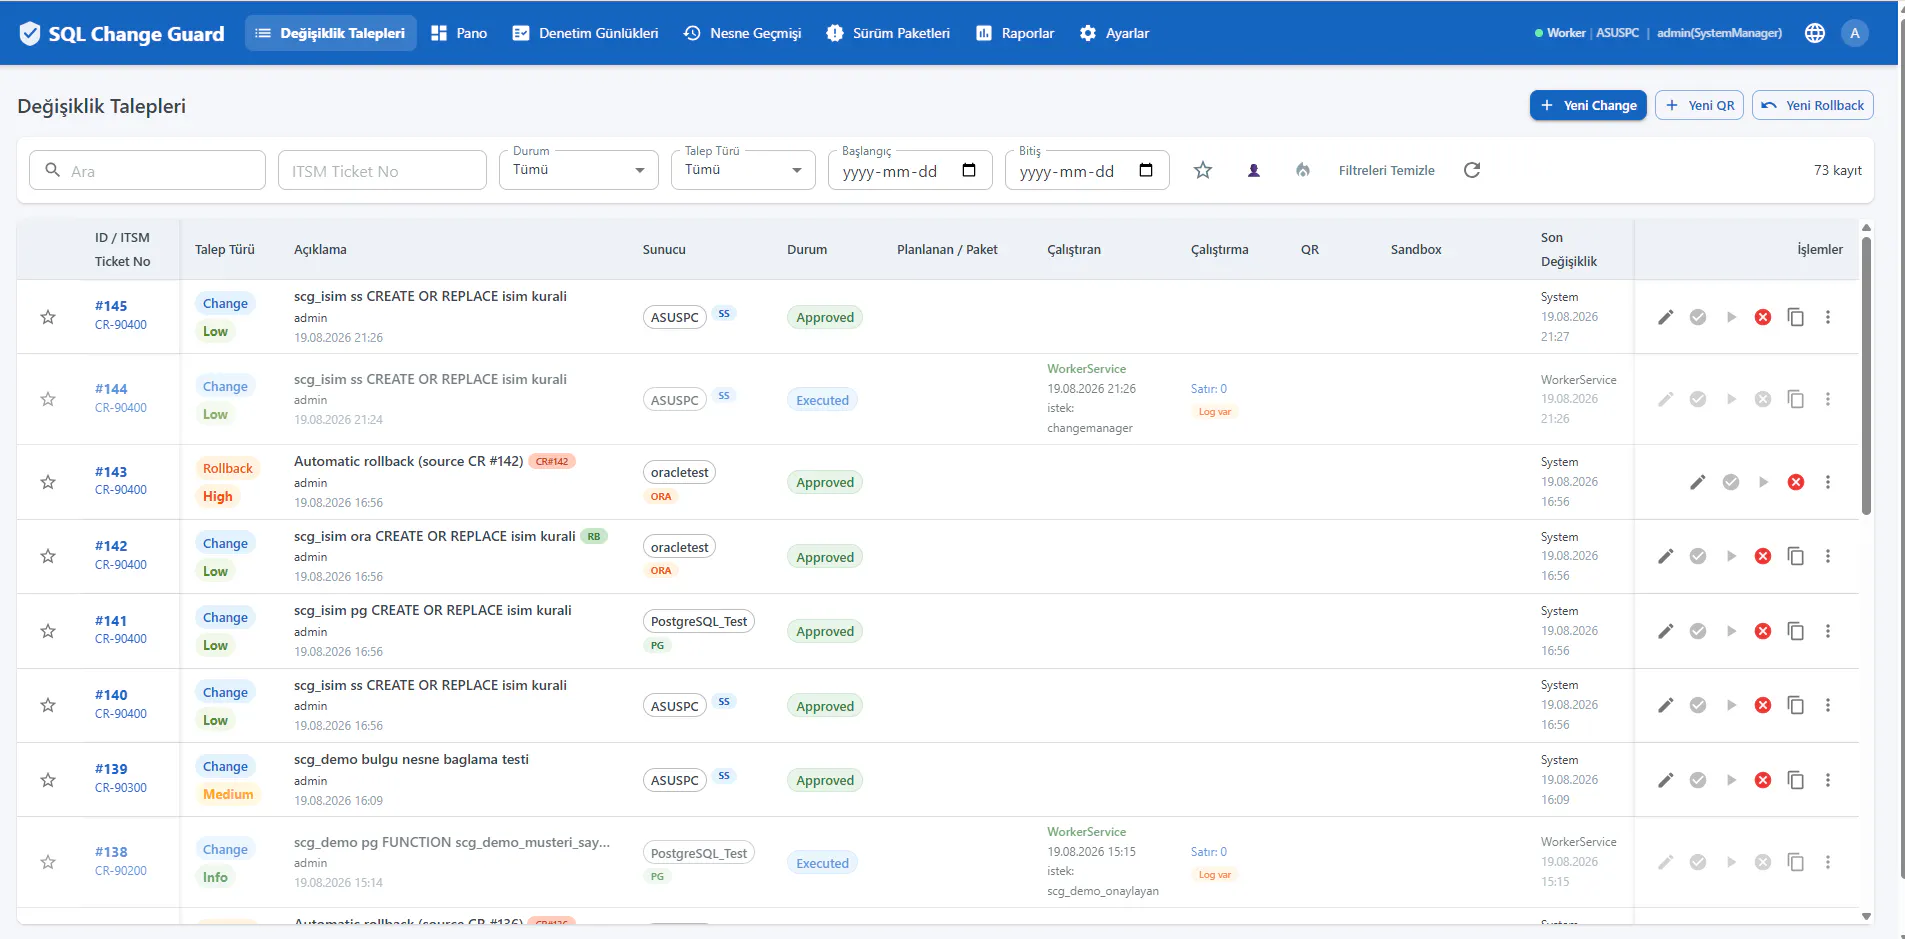Click the Yeni QR button
The height and width of the screenshot is (939, 1905).
coord(1700,105)
